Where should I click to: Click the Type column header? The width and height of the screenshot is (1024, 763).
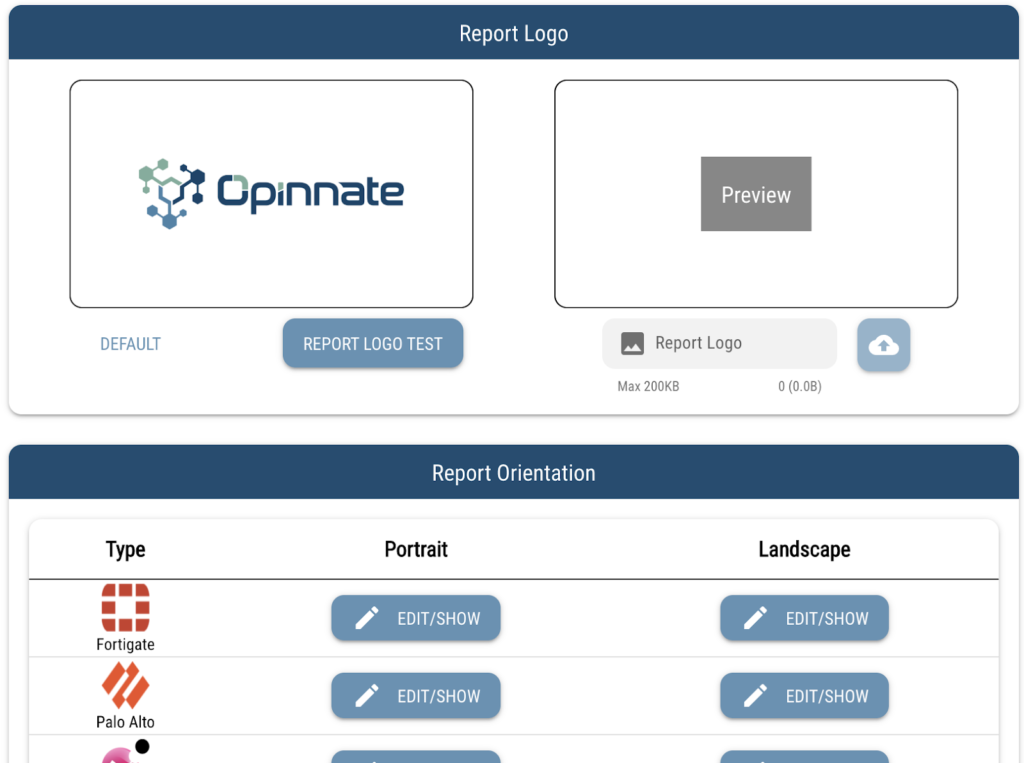pos(125,549)
